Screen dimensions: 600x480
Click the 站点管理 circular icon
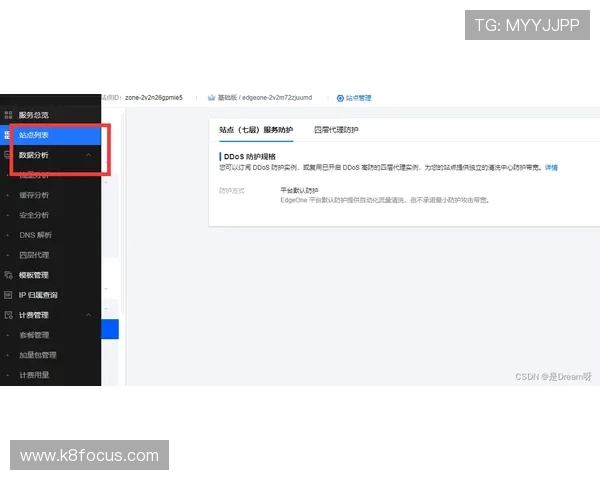click(x=340, y=98)
